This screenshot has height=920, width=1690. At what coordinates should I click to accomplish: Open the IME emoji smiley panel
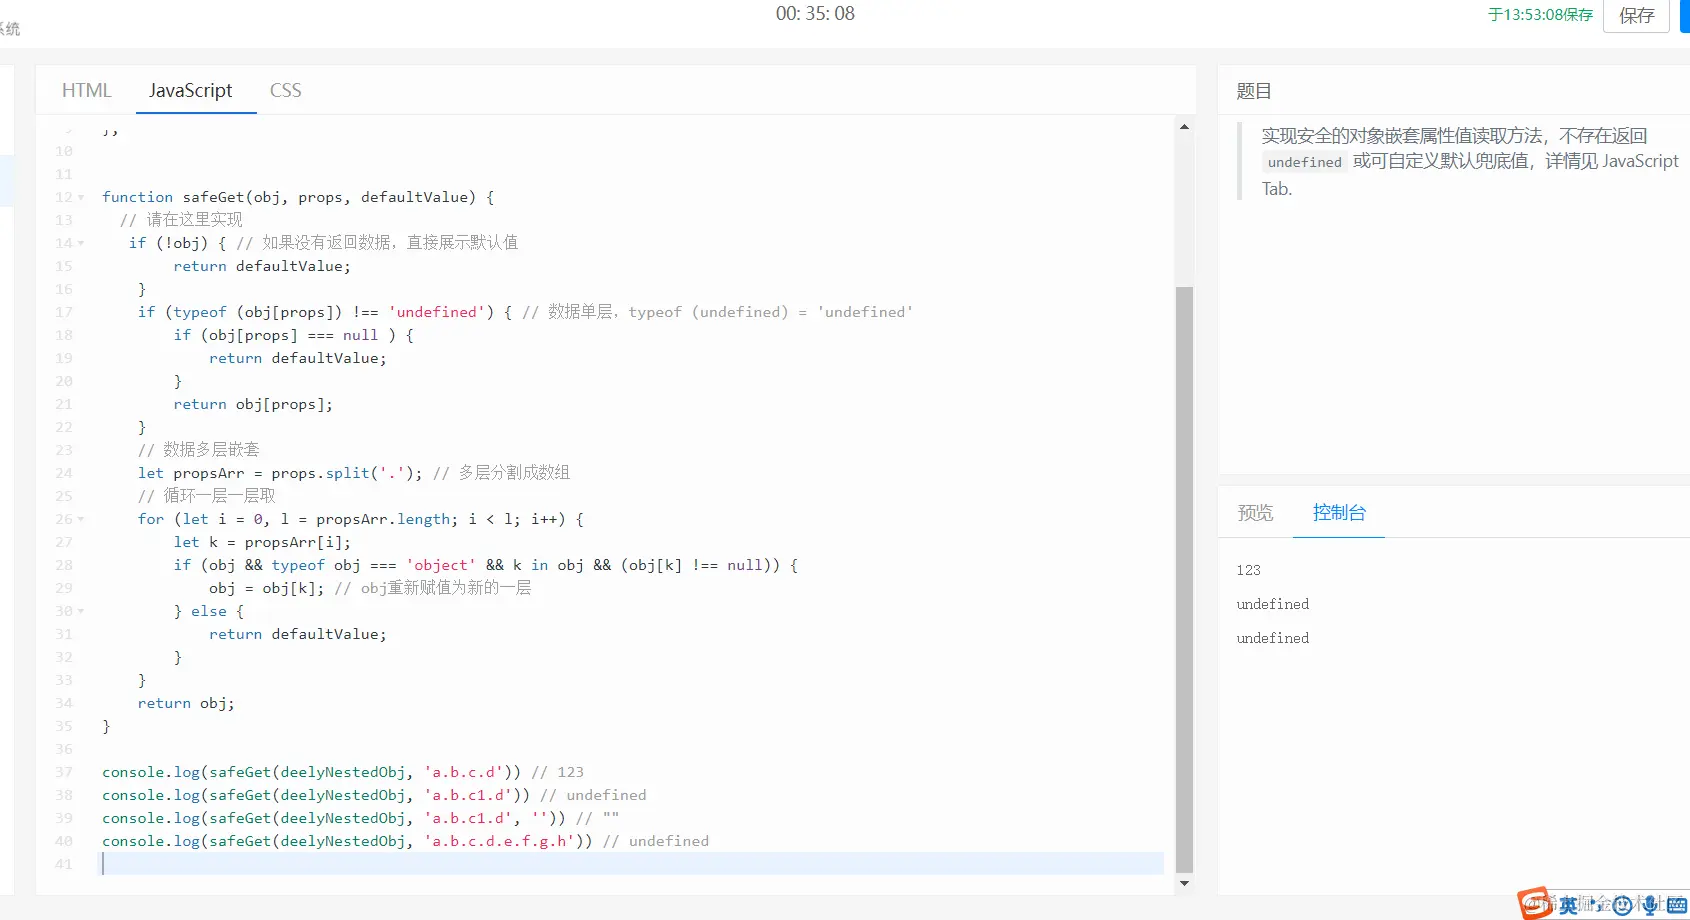click(x=1622, y=905)
